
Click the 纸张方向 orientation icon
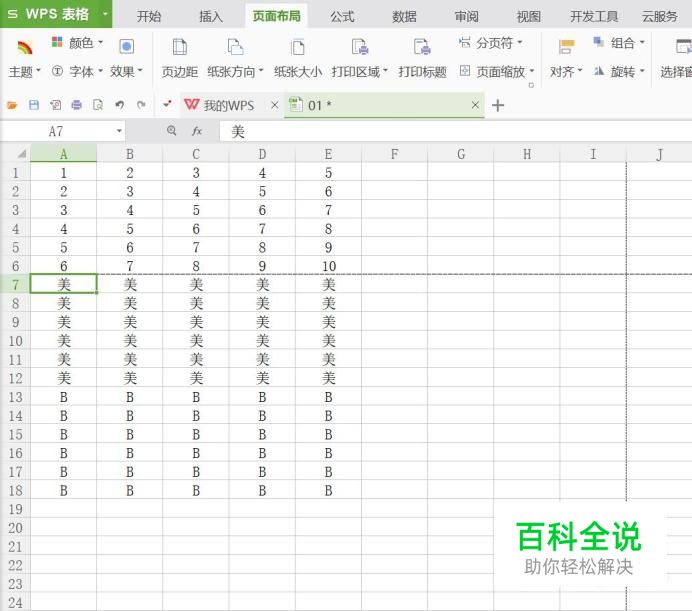235,46
